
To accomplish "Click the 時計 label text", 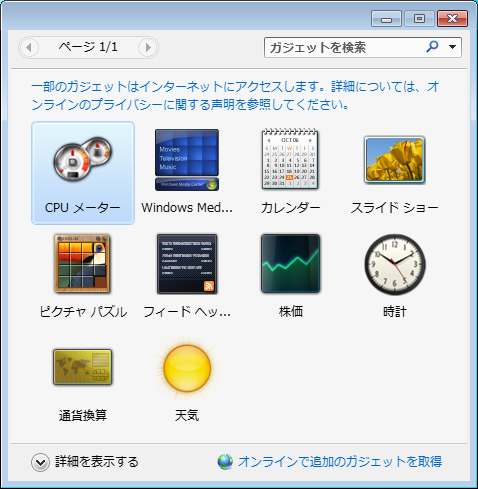I will tap(395, 312).
